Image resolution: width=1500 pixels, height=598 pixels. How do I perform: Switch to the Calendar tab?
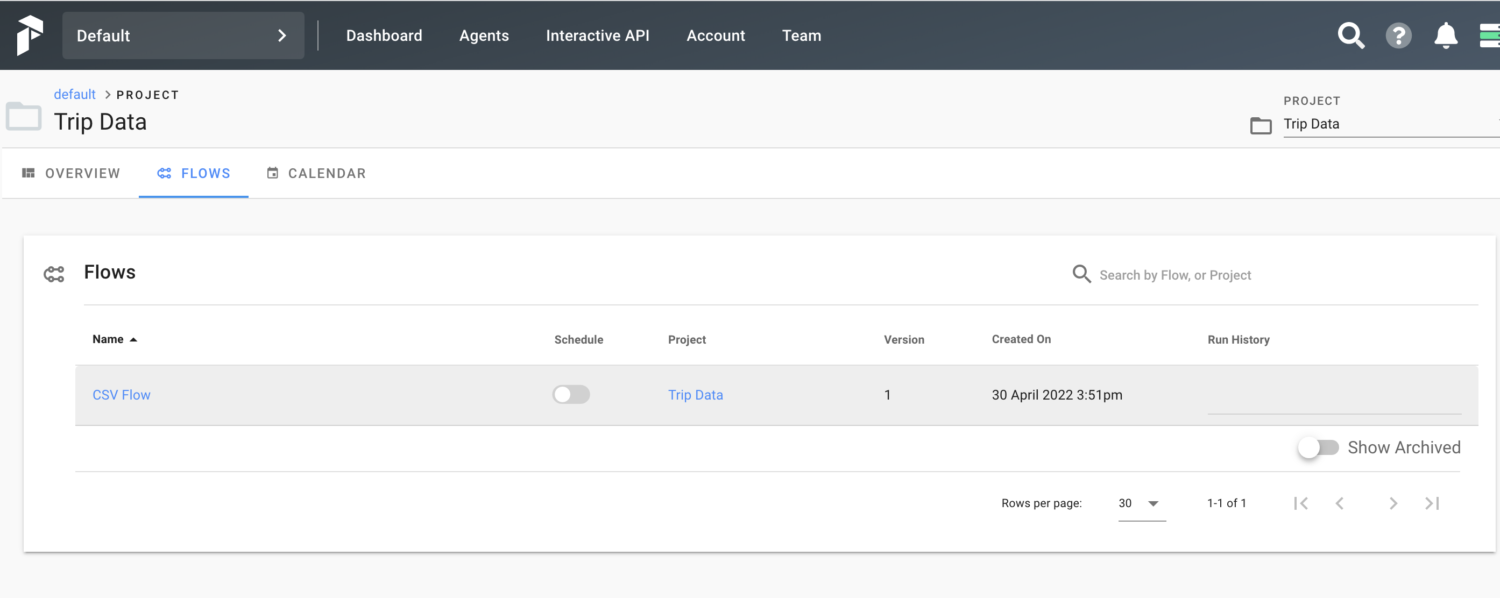click(x=316, y=173)
